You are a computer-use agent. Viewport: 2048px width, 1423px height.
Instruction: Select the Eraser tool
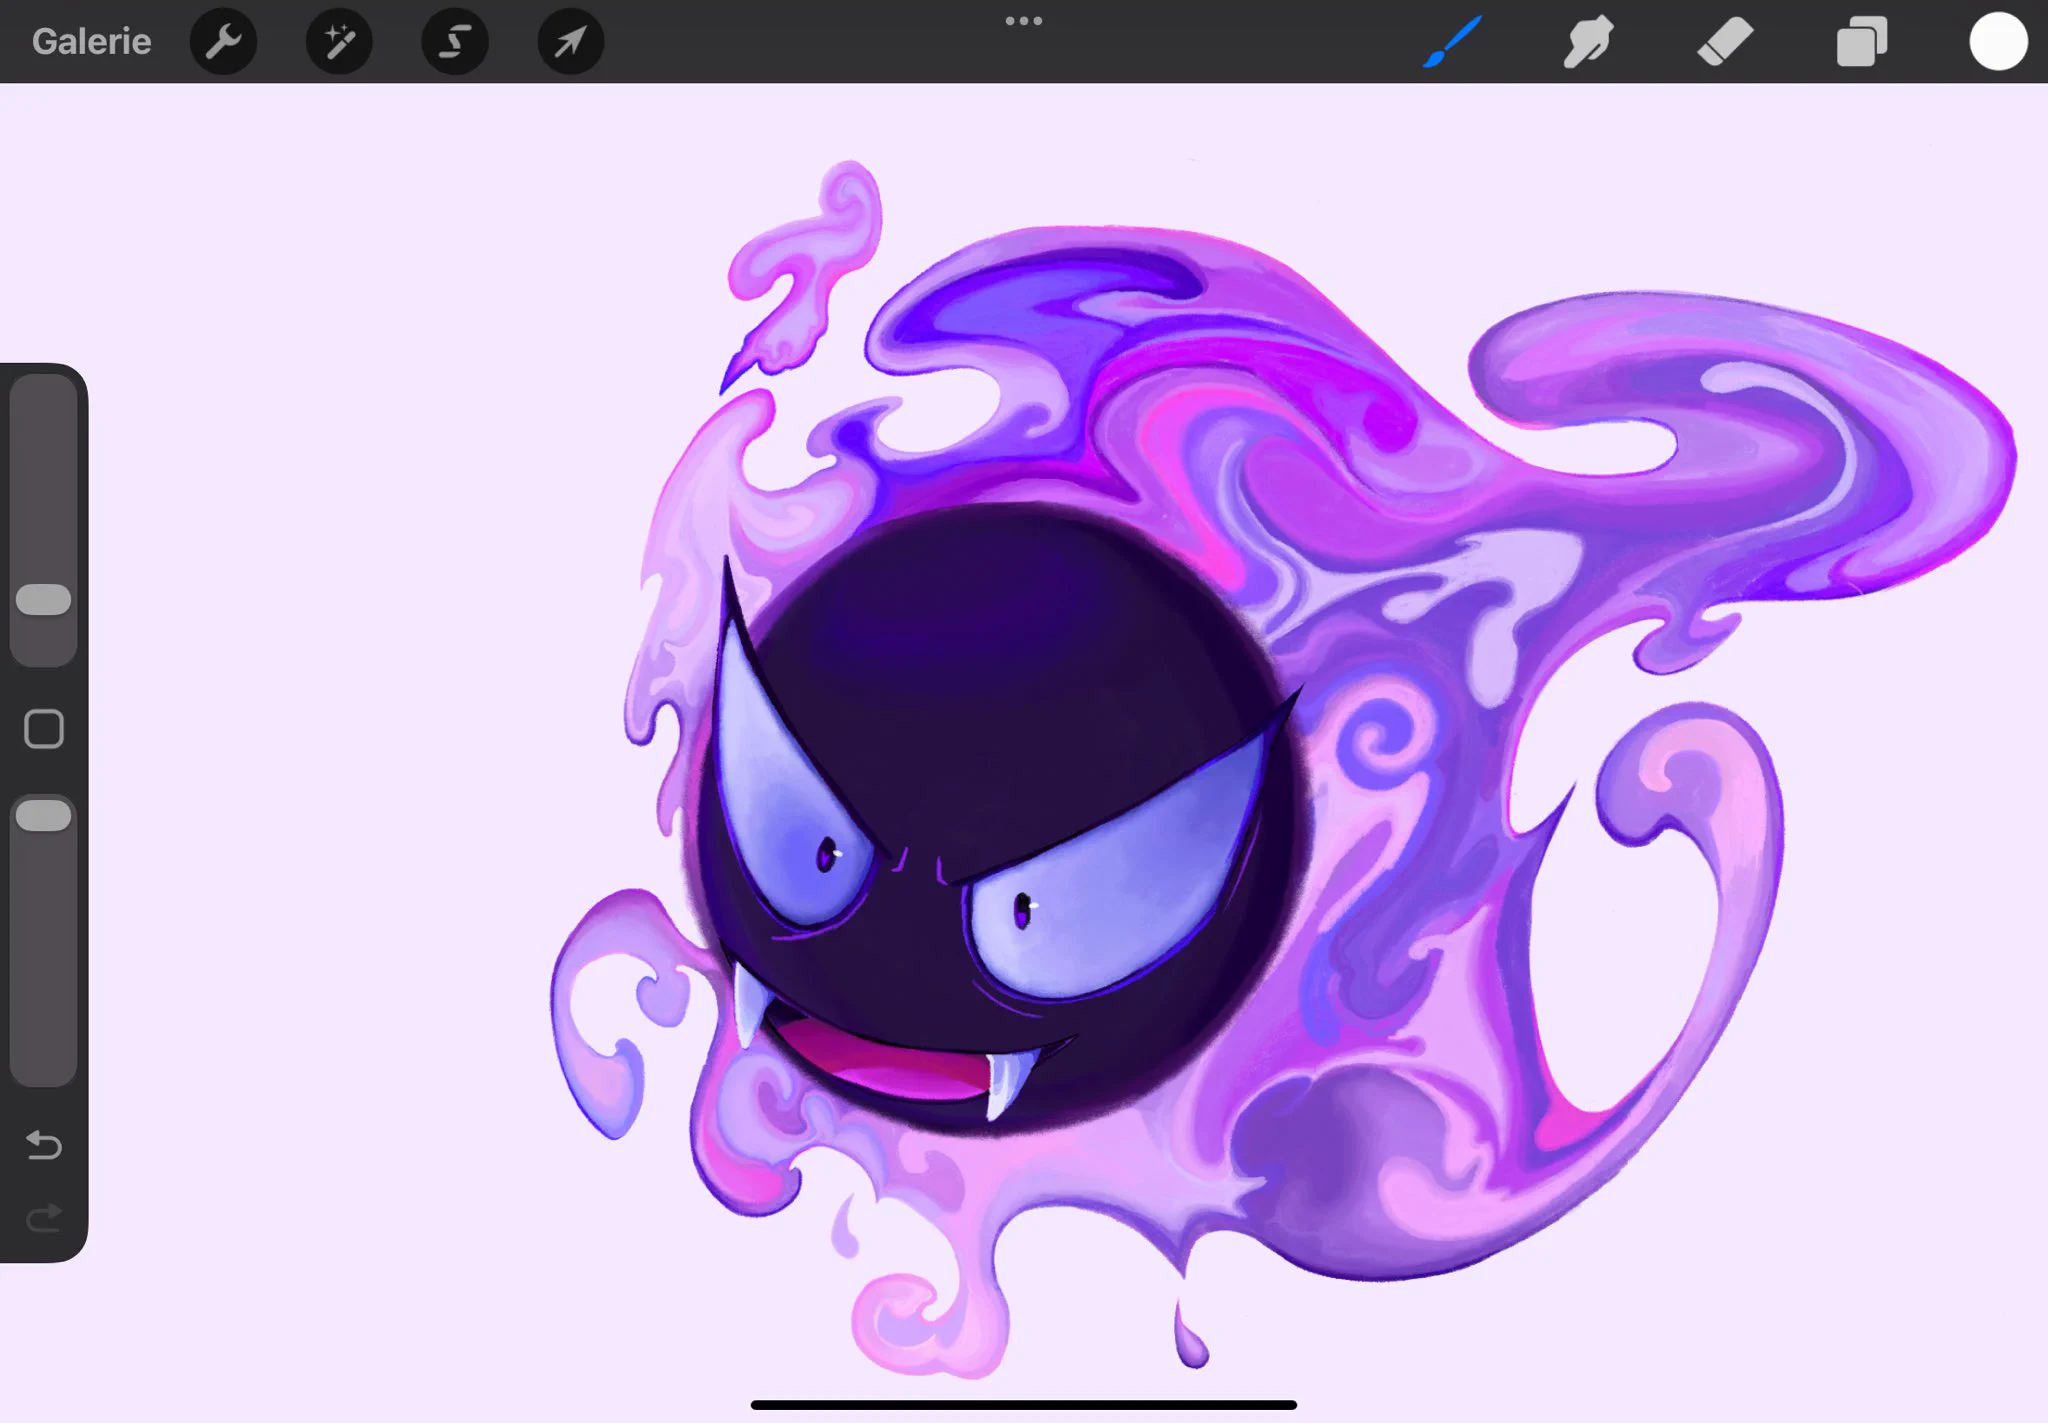click(x=1725, y=41)
